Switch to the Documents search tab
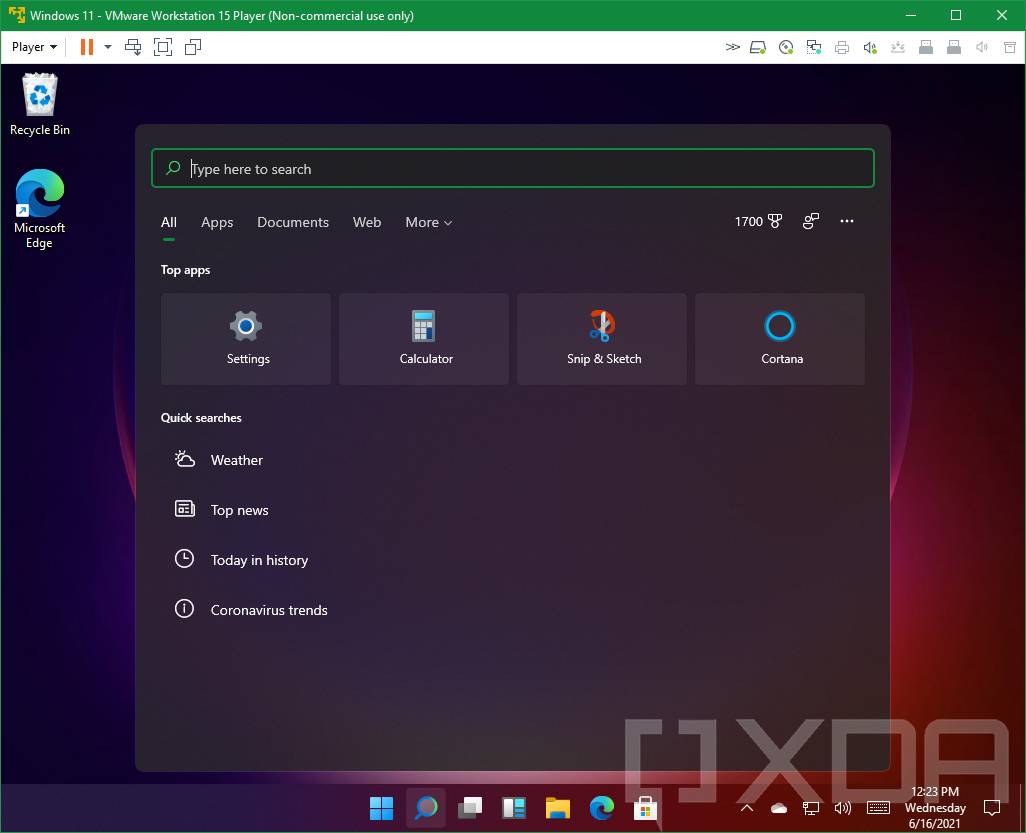Image resolution: width=1026 pixels, height=833 pixels. (x=292, y=222)
